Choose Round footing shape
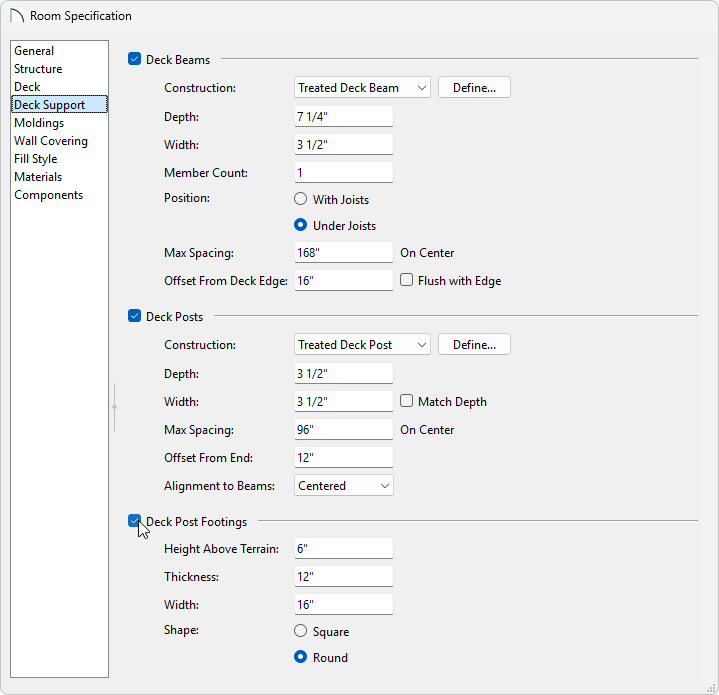The image size is (719, 695). point(300,657)
